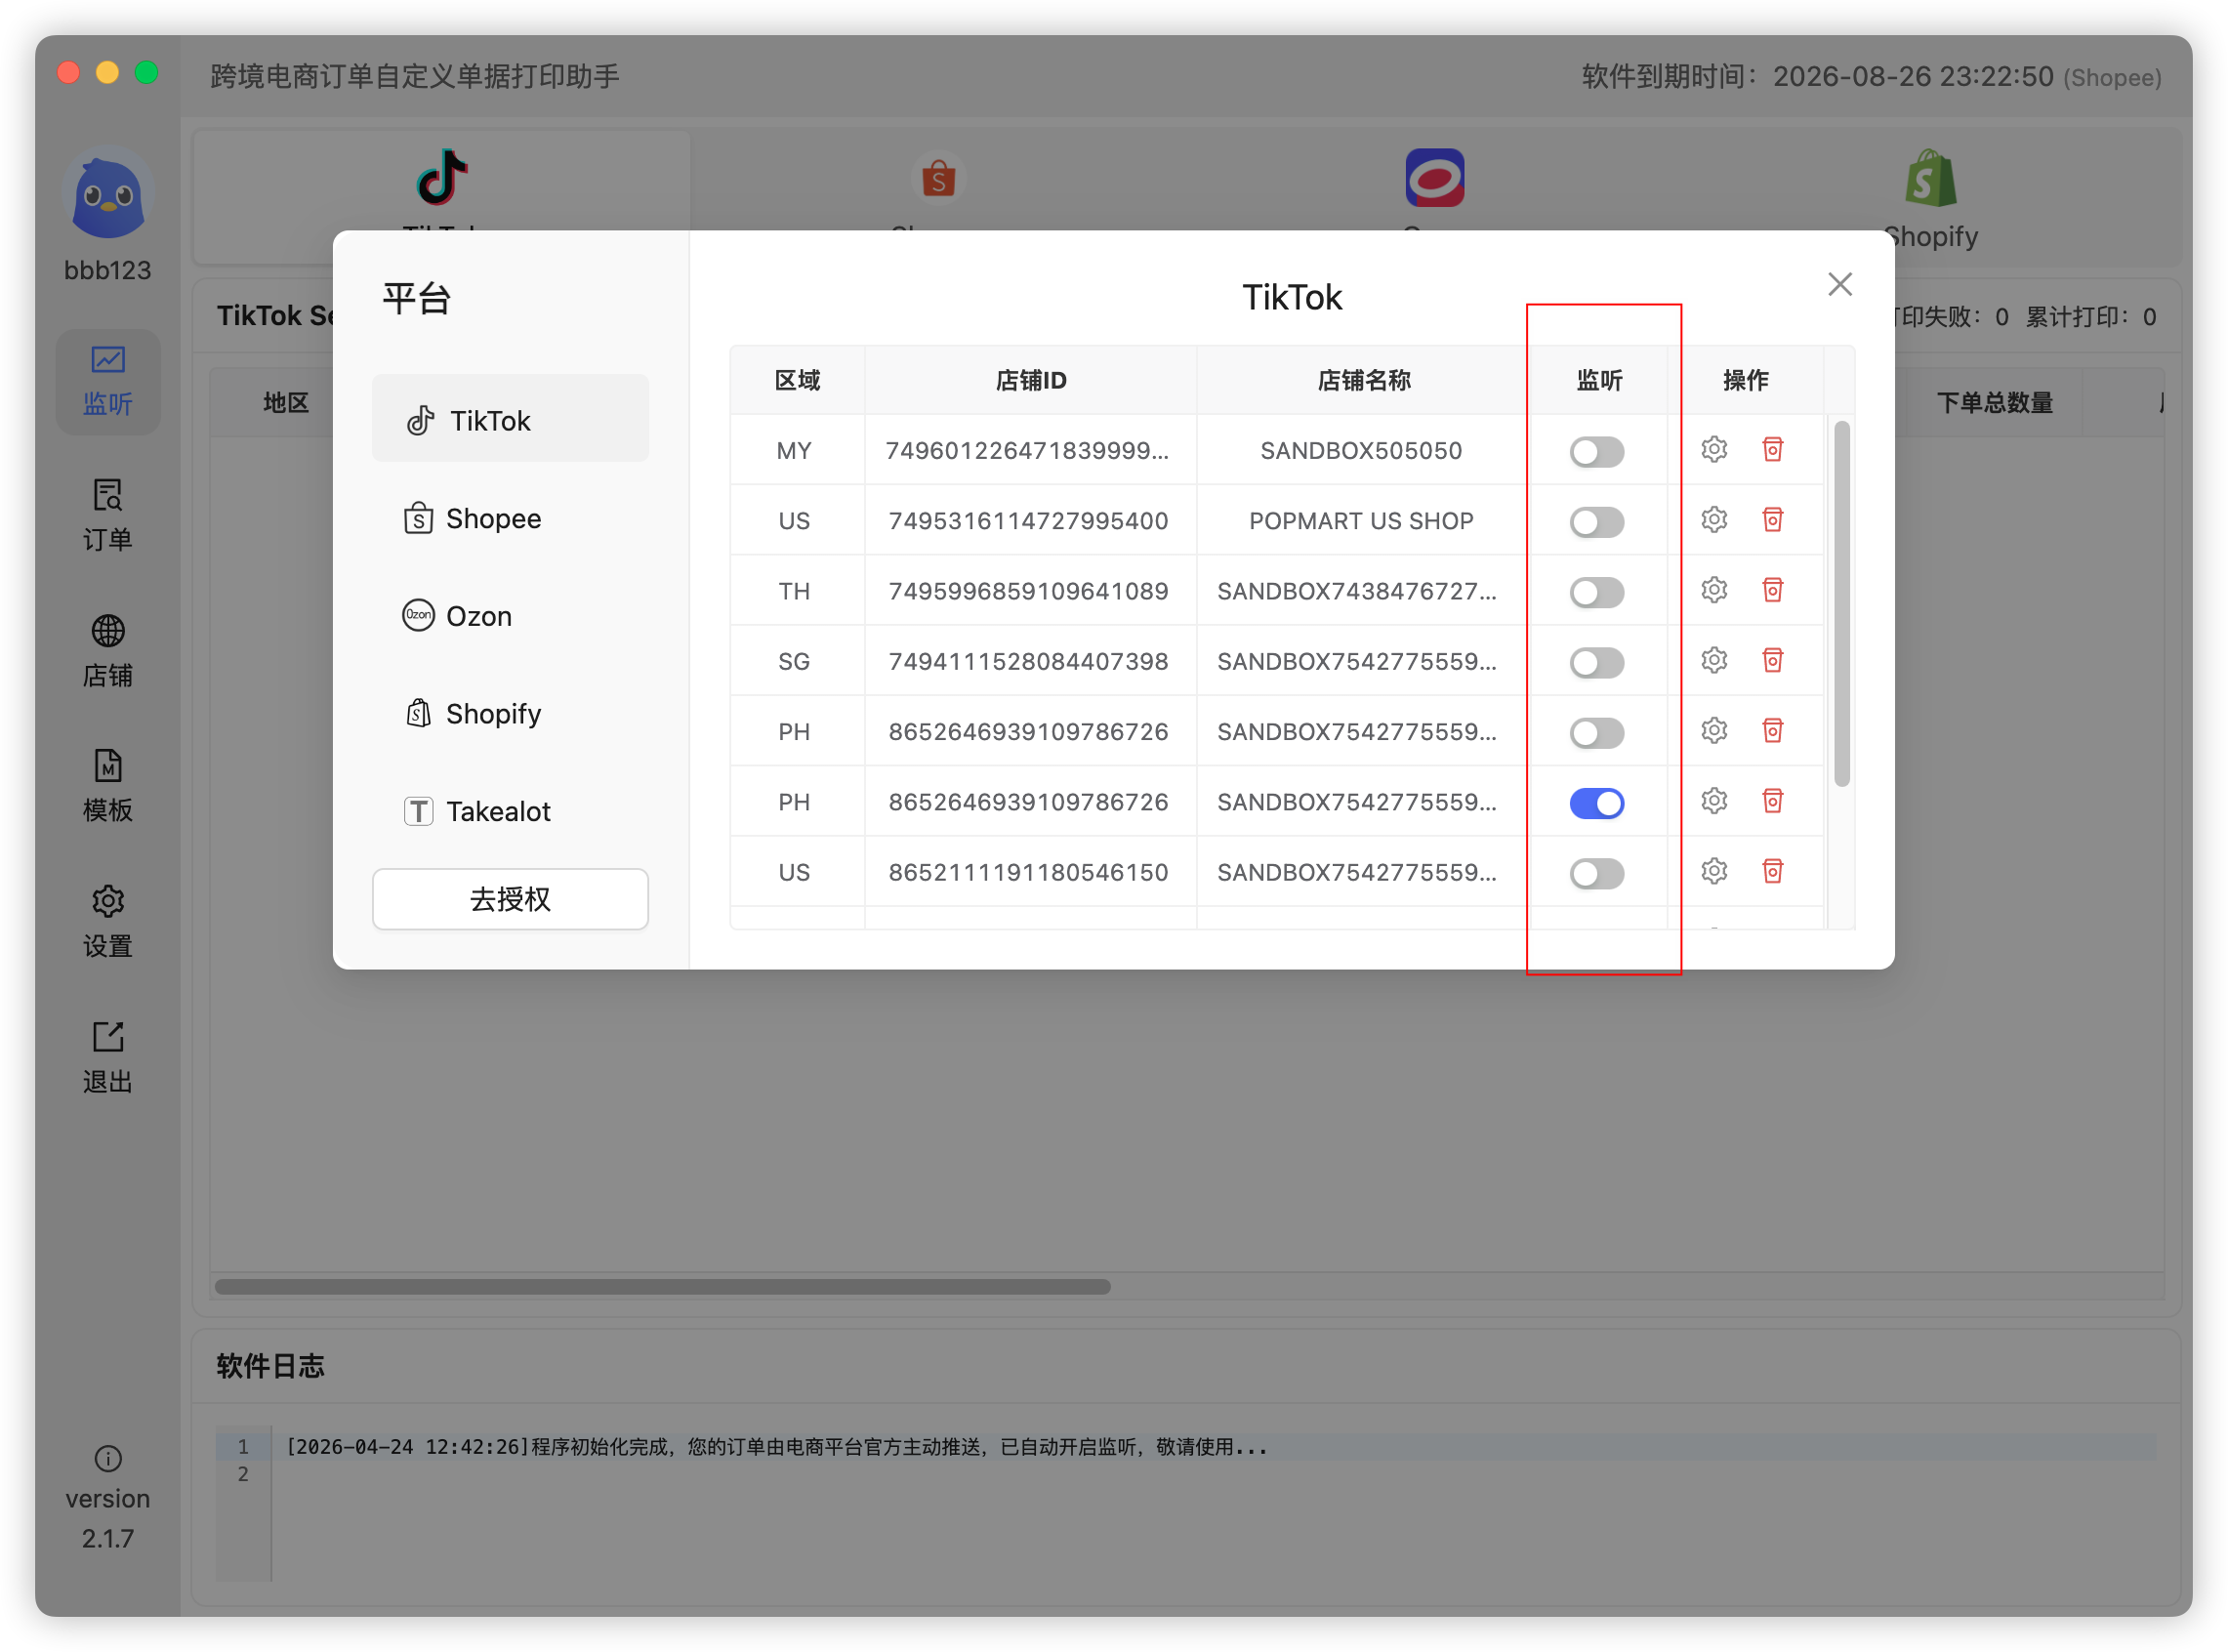Enable the switched-off PH shop monitoring toggle
The height and width of the screenshot is (1652, 2228).
[x=1596, y=733]
